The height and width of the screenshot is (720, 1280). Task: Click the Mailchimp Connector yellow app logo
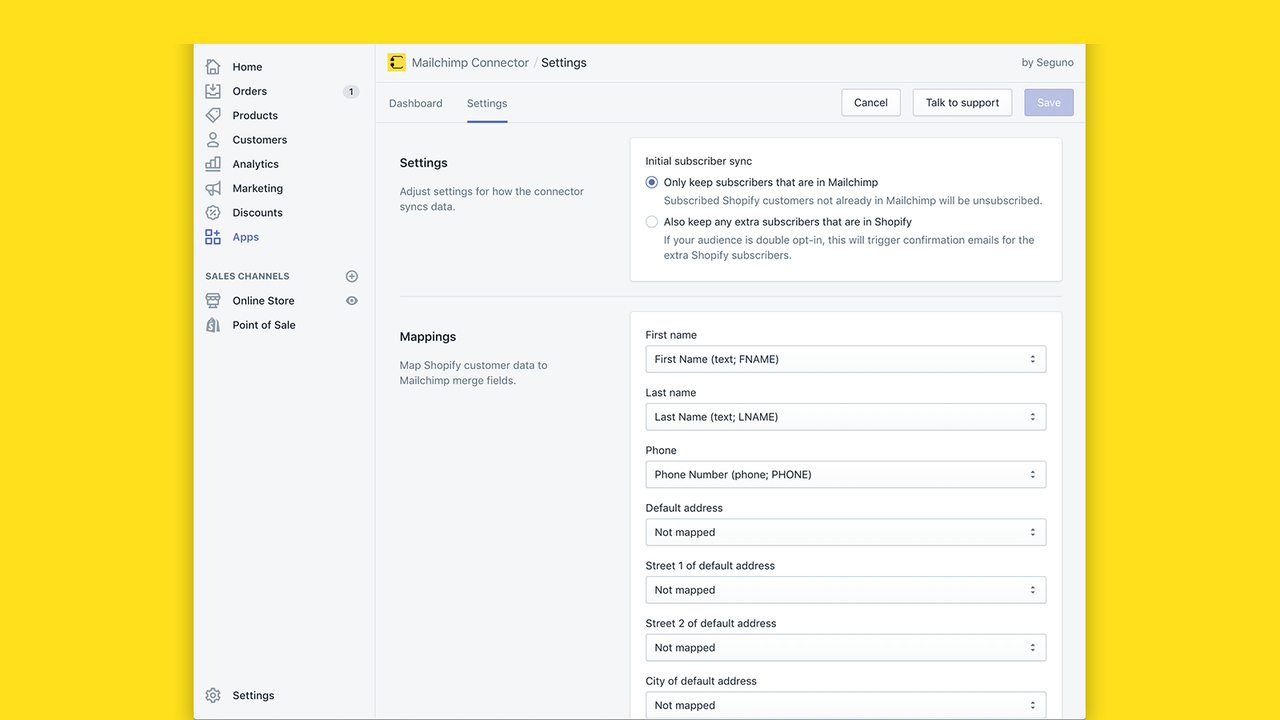[x=397, y=62]
